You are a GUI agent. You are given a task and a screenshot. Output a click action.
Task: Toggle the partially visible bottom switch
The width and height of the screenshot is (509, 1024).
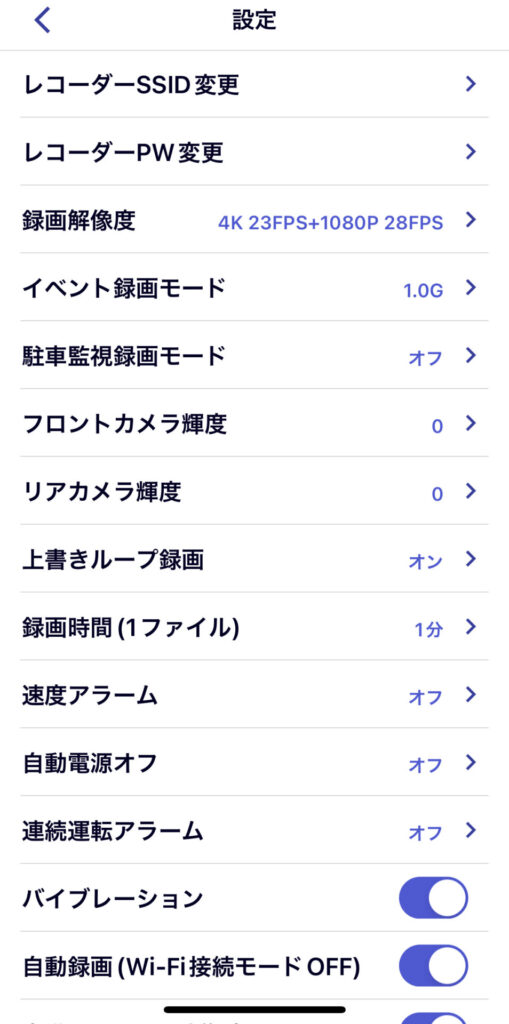coord(433,1018)
